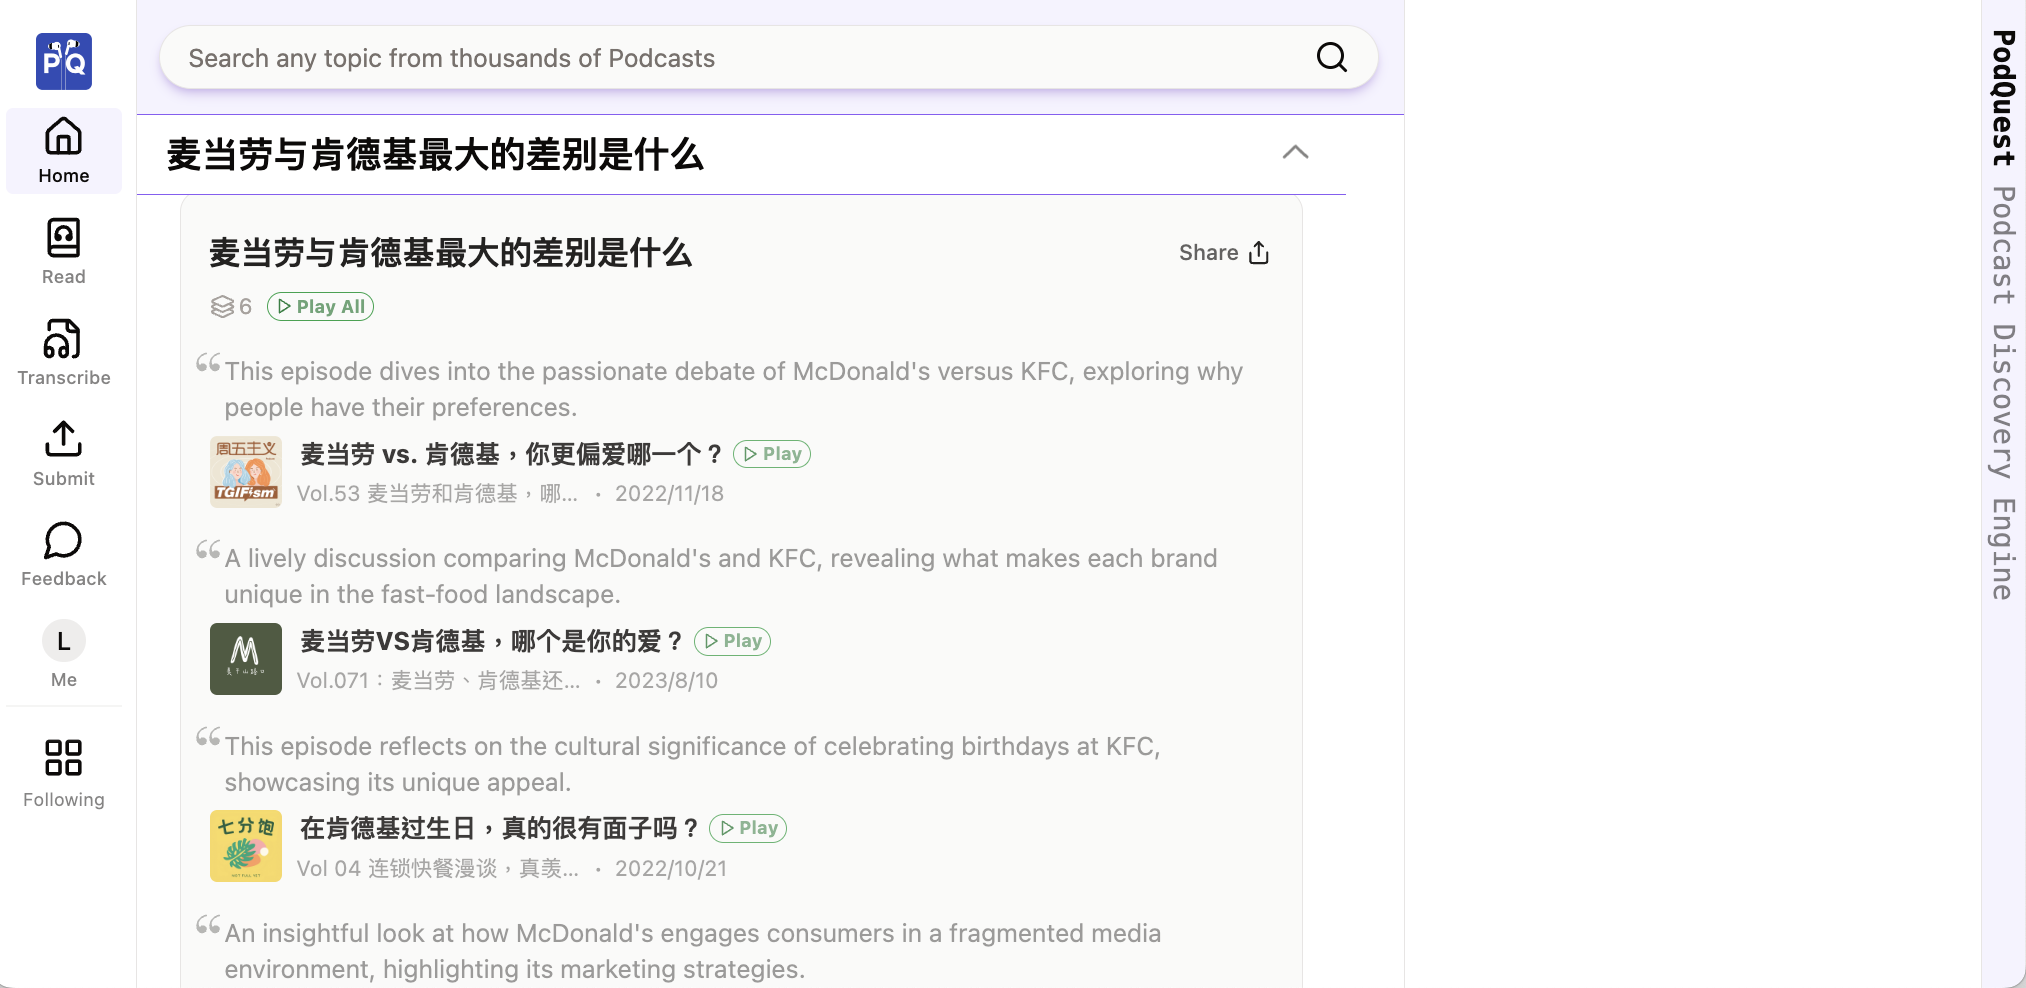Screen dimensions: 2026x988
Task: Play the episode 麦当劳 vs. 肯德基
Action: 771,453
